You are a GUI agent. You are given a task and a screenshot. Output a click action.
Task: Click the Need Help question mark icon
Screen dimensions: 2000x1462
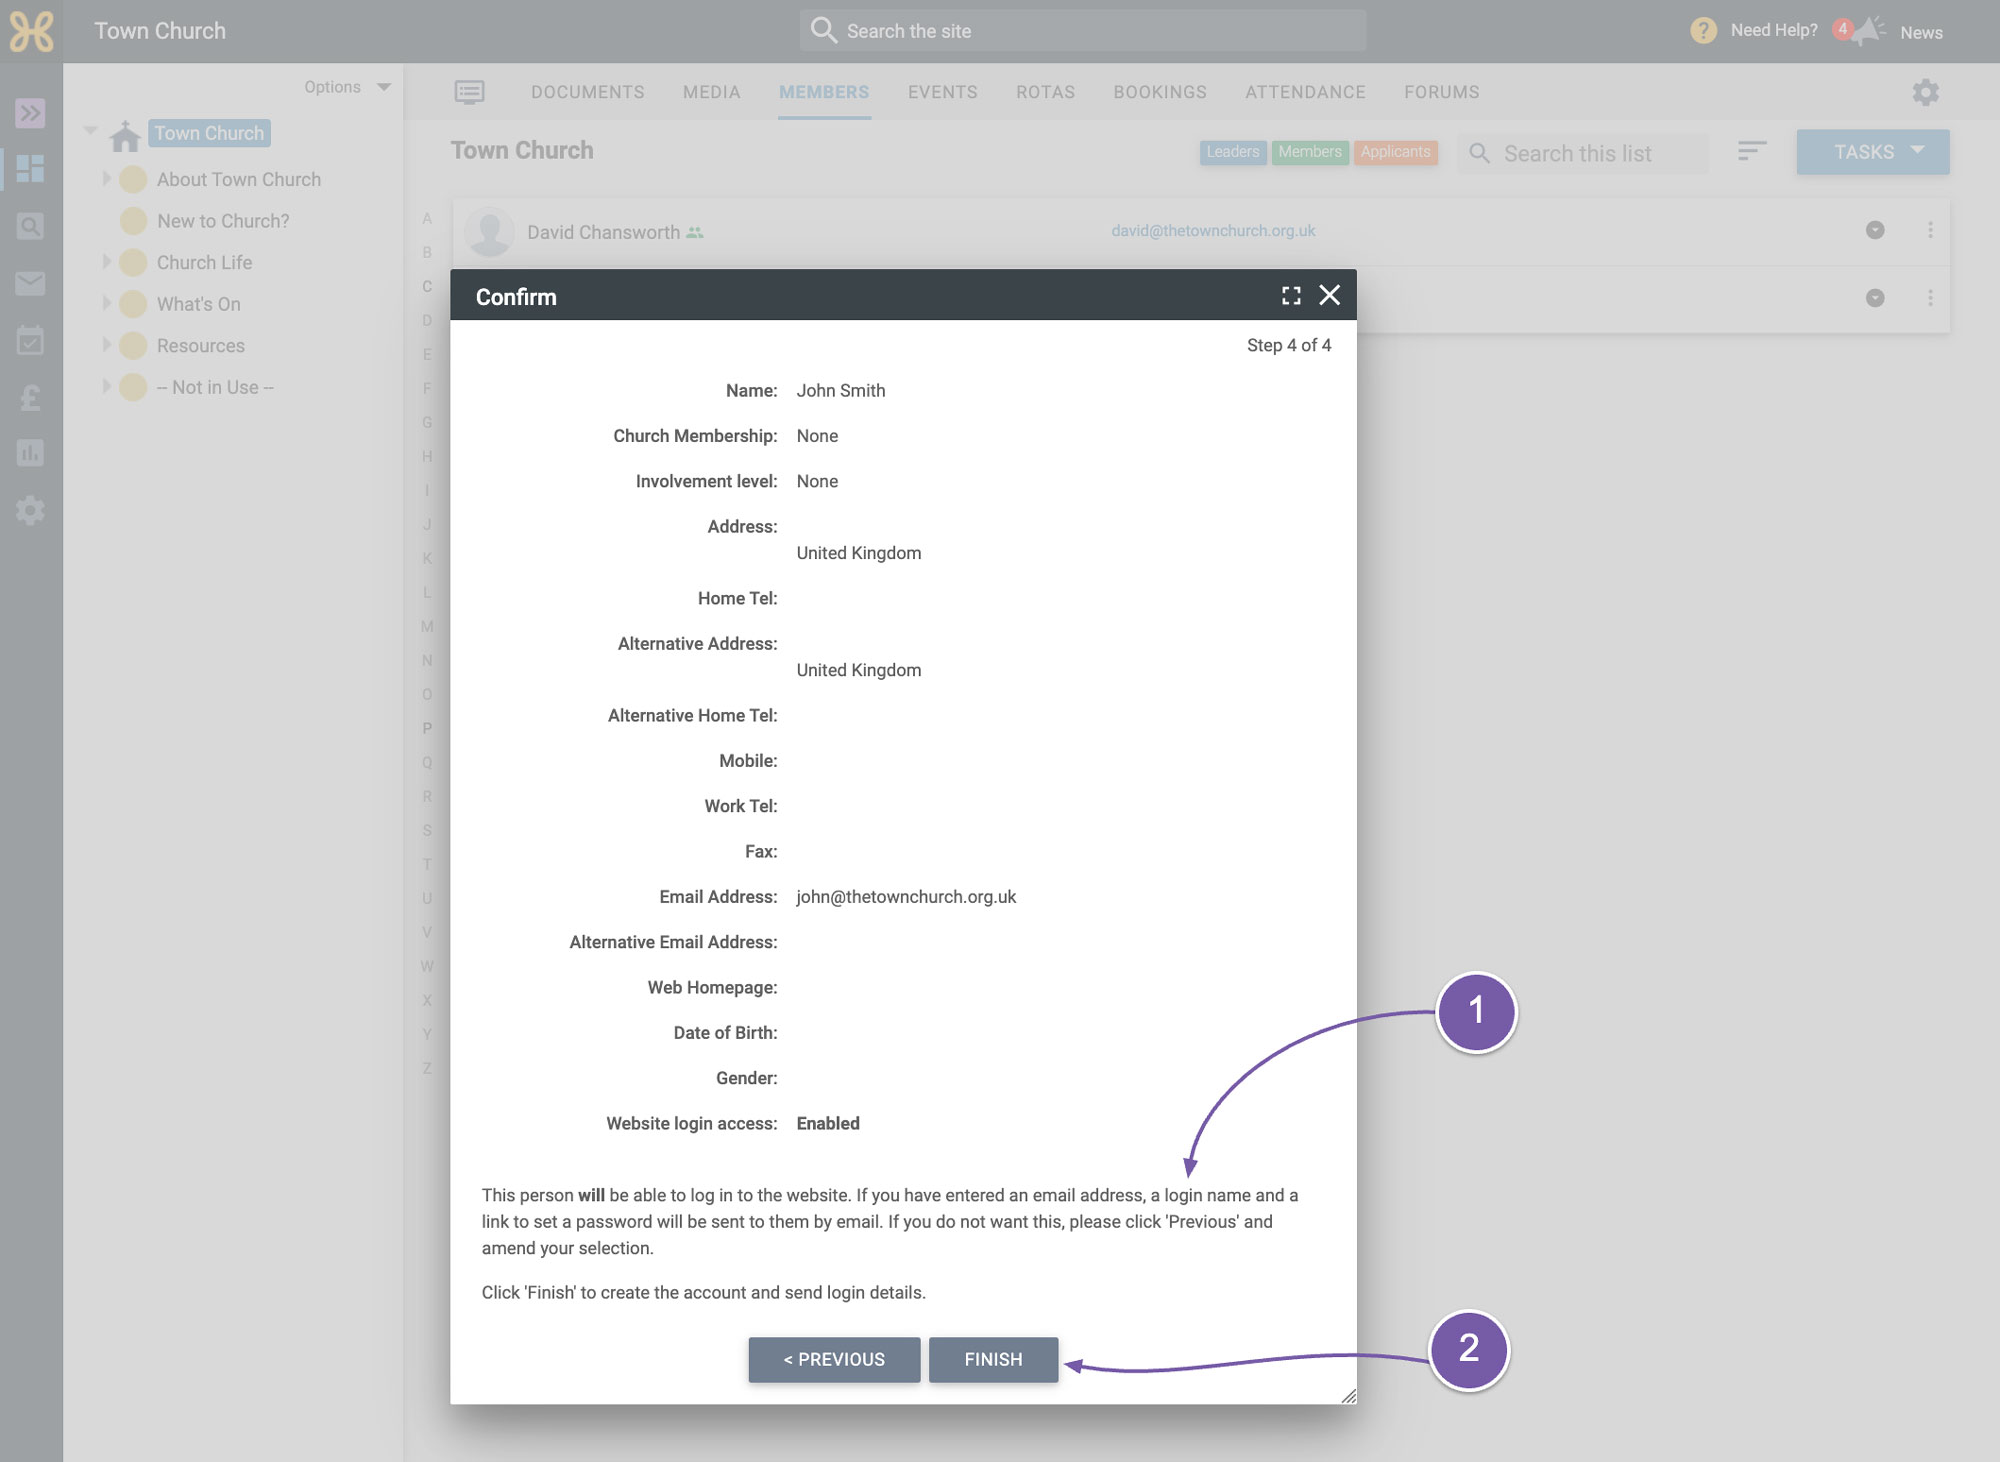coord(1703,31)
